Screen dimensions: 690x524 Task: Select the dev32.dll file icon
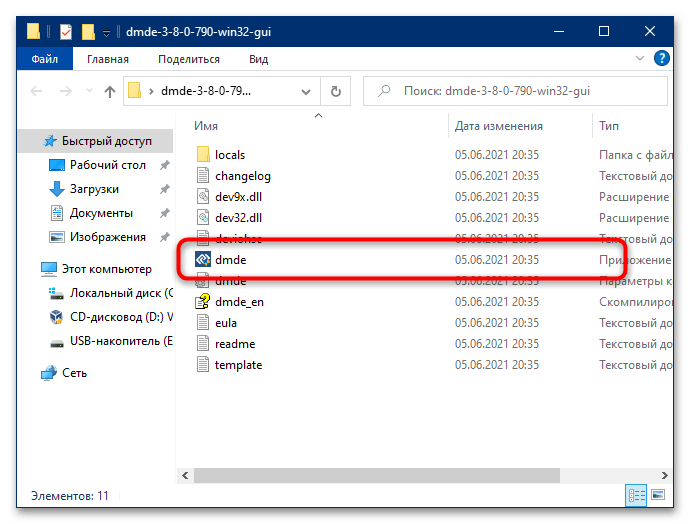203,218
